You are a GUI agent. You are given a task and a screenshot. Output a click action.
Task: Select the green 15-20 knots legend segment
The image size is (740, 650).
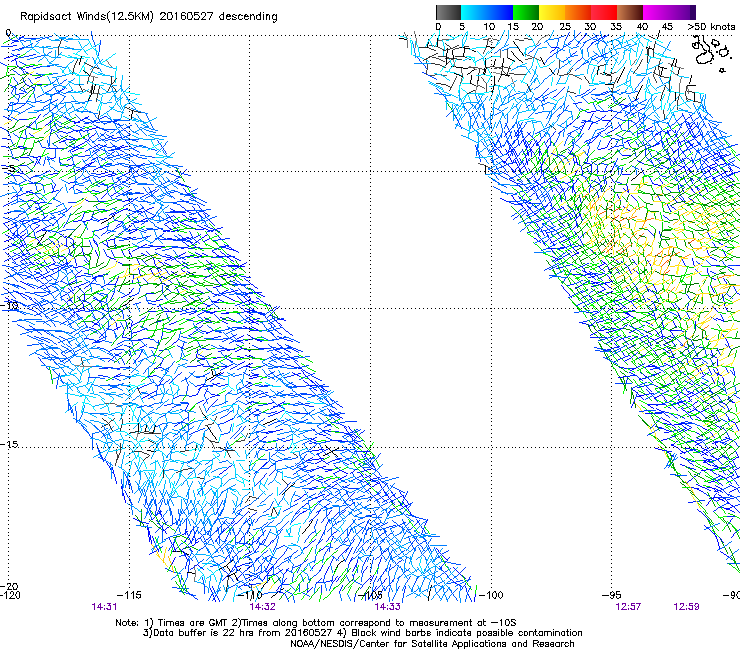pyautogui.click(x=526, y=12)
